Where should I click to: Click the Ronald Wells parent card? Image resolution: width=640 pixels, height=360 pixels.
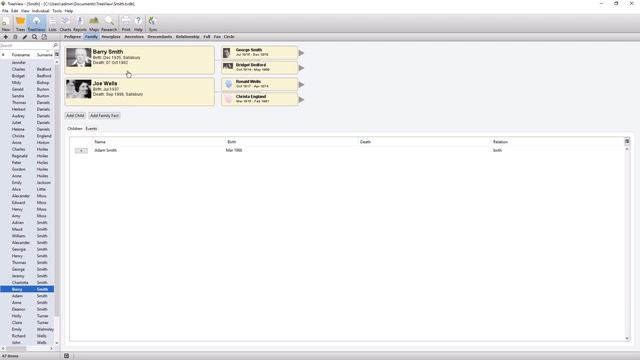pyautogui.click(x=260, y=84)
